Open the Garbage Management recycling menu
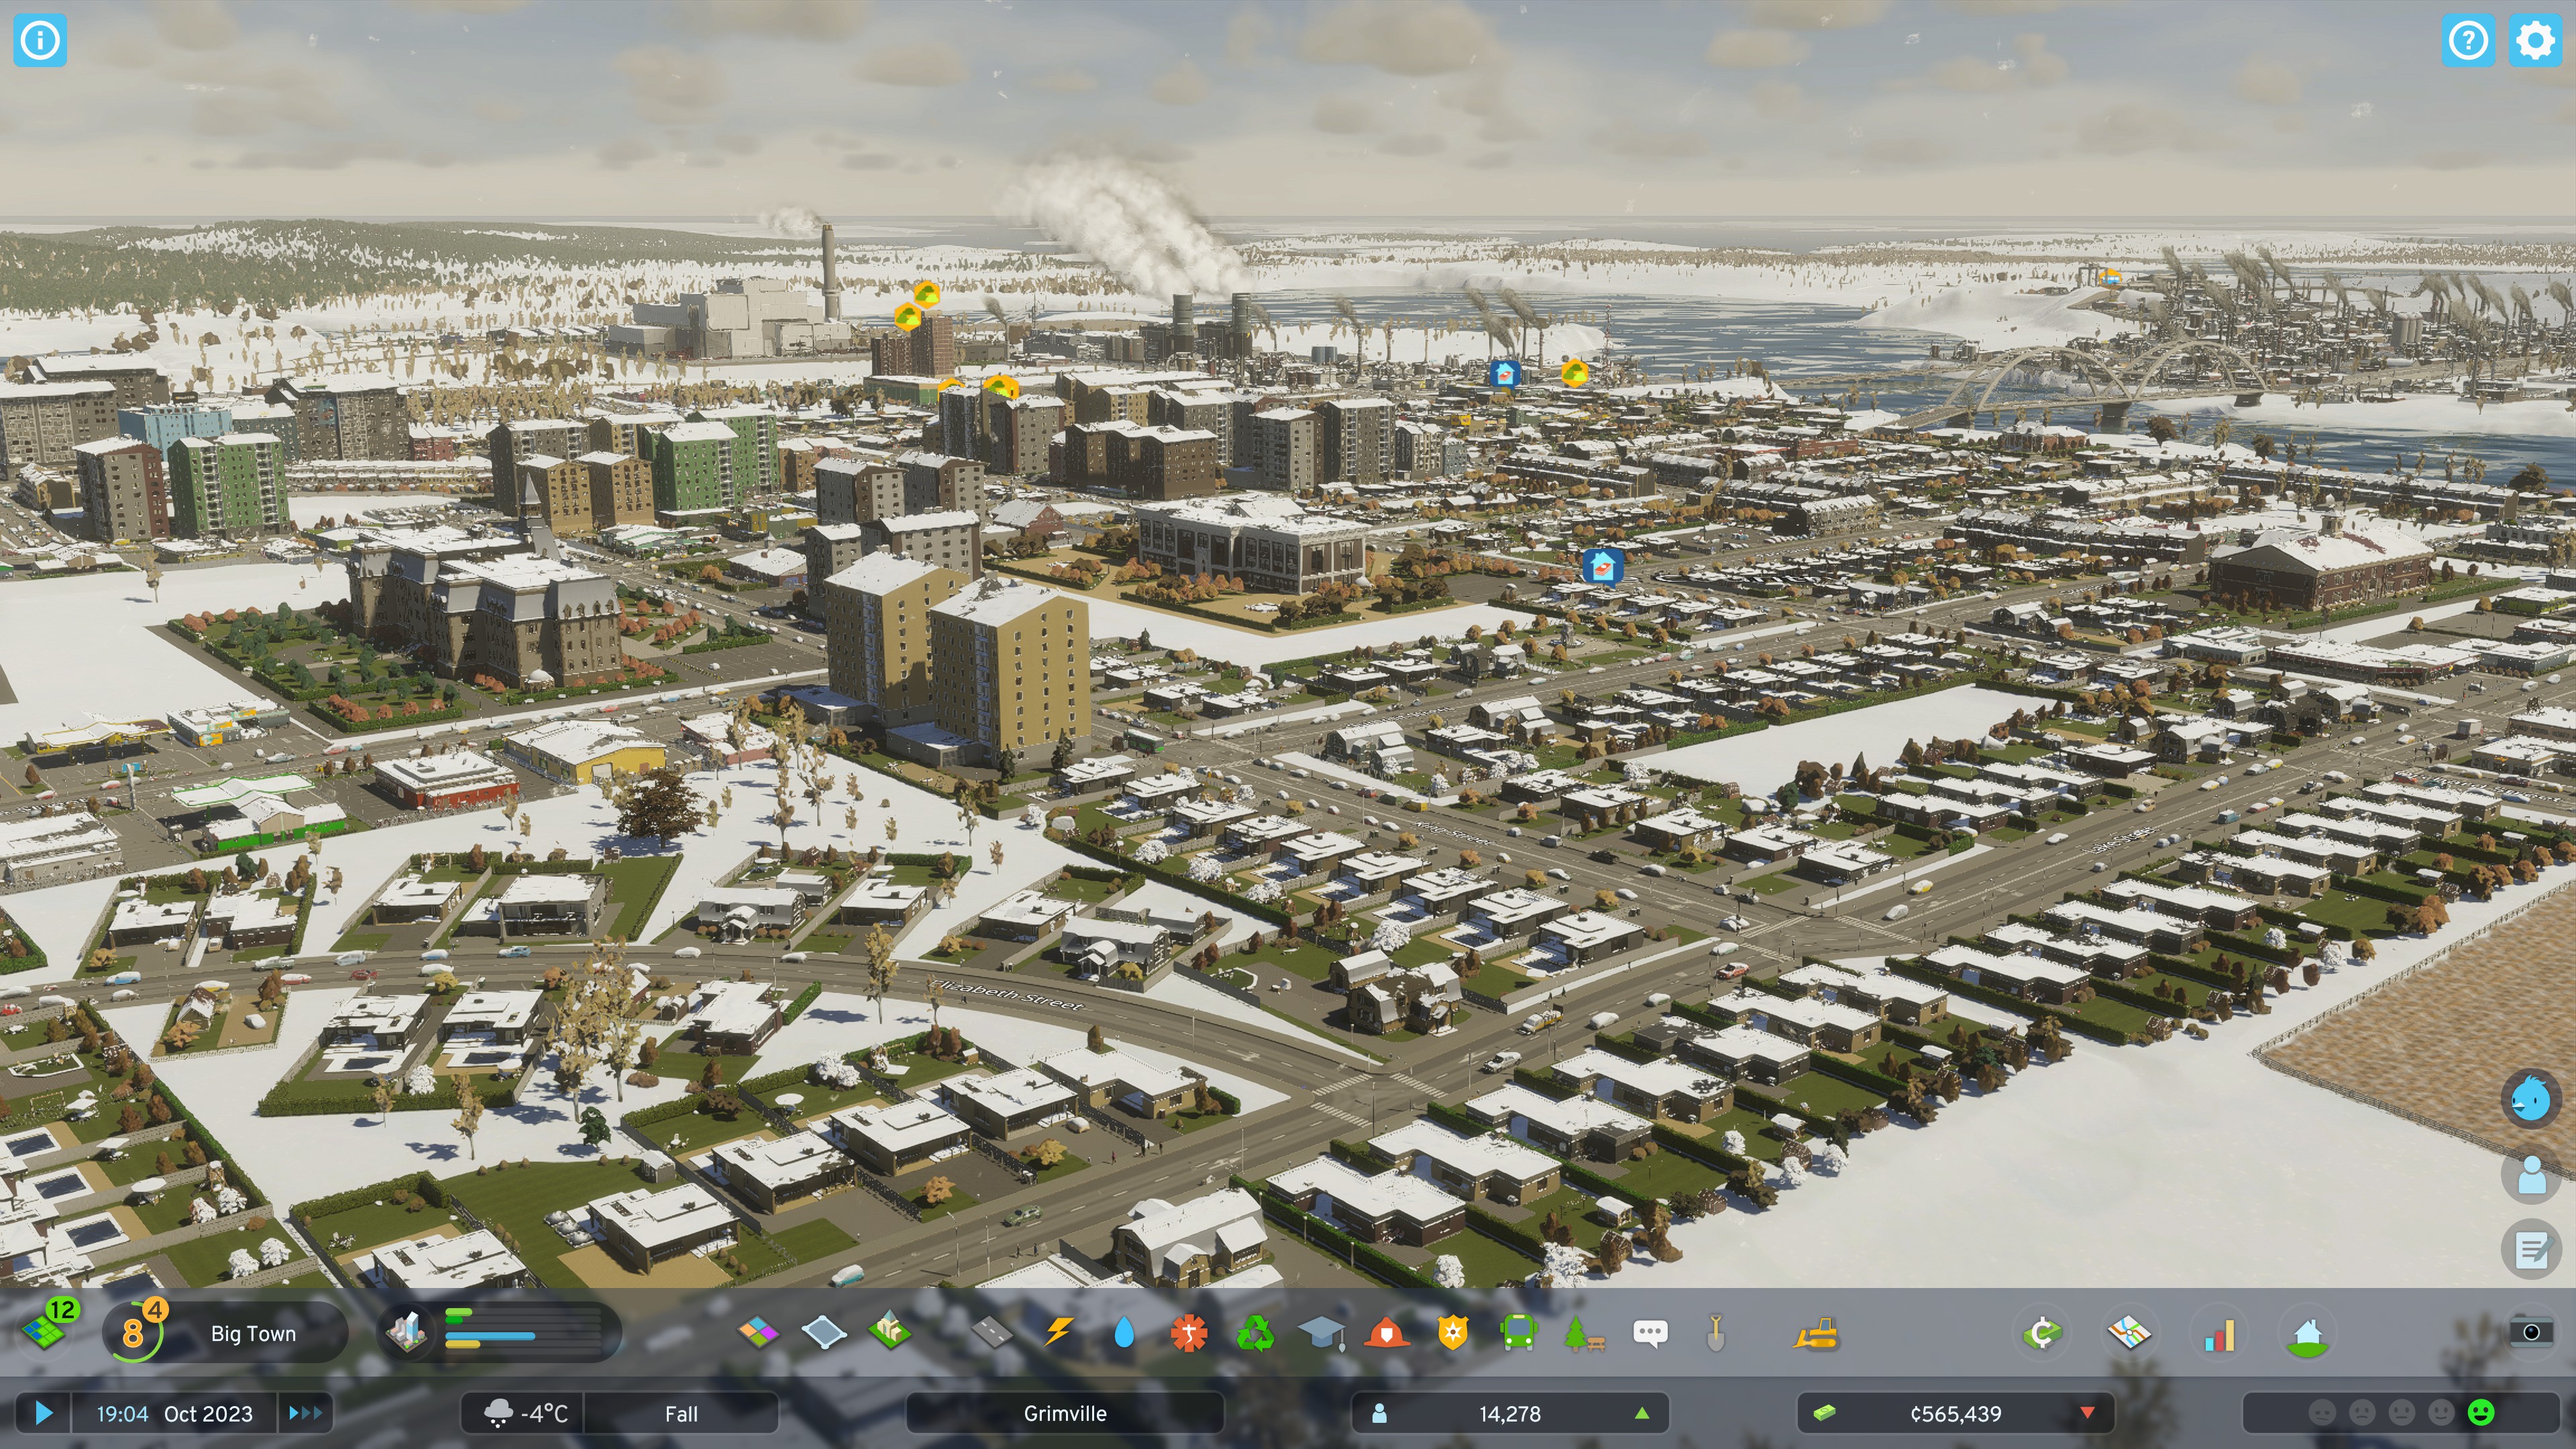 tap(1255, 1332)
